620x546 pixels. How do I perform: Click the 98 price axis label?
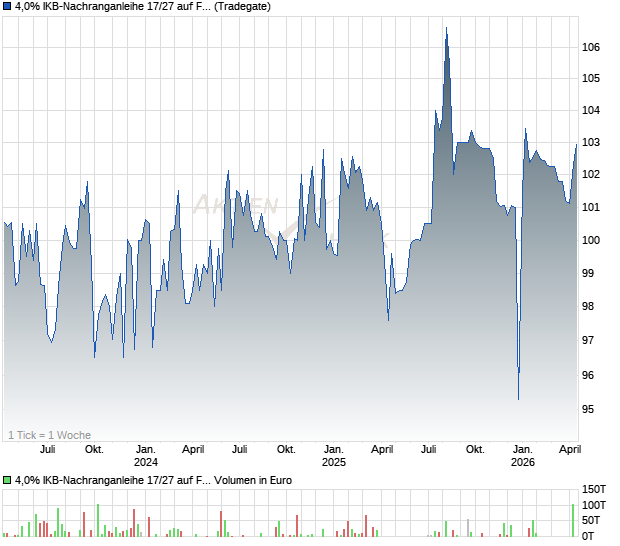(588, 306)
